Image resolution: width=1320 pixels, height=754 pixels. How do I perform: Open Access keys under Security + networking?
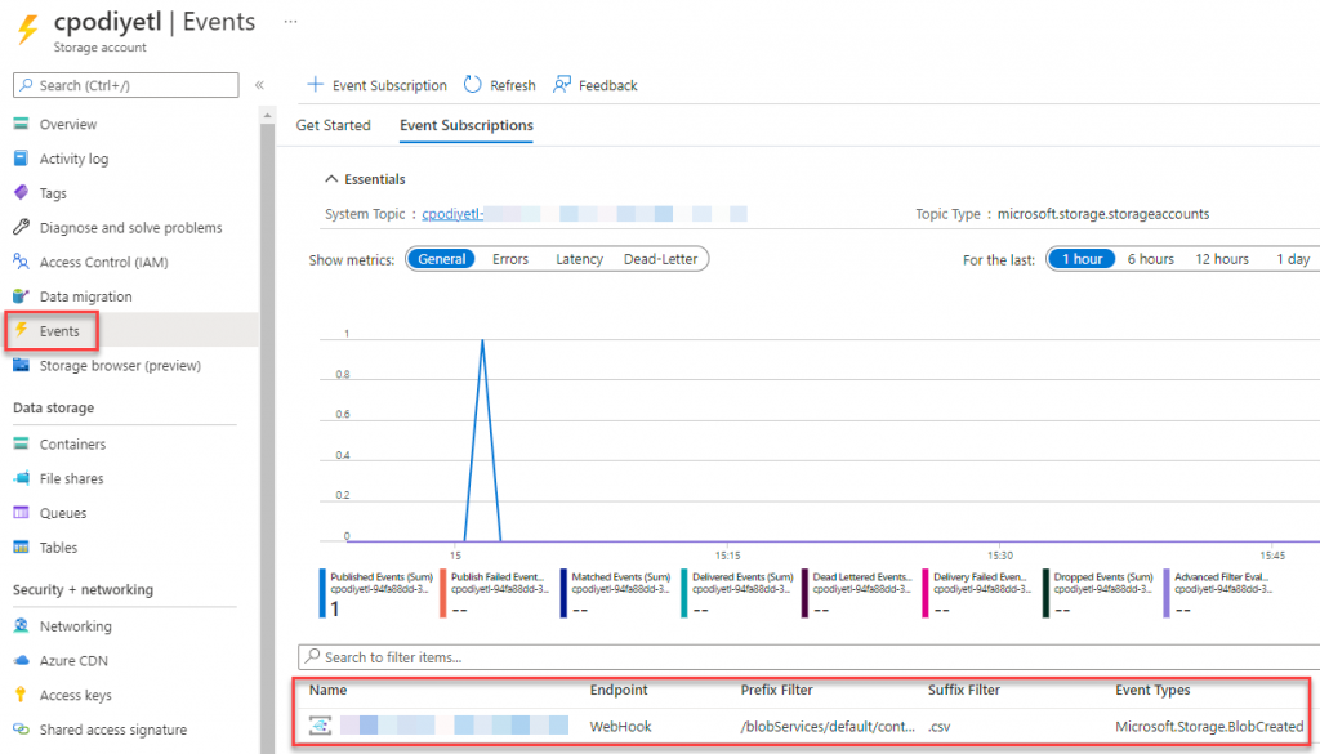point(72,694)
